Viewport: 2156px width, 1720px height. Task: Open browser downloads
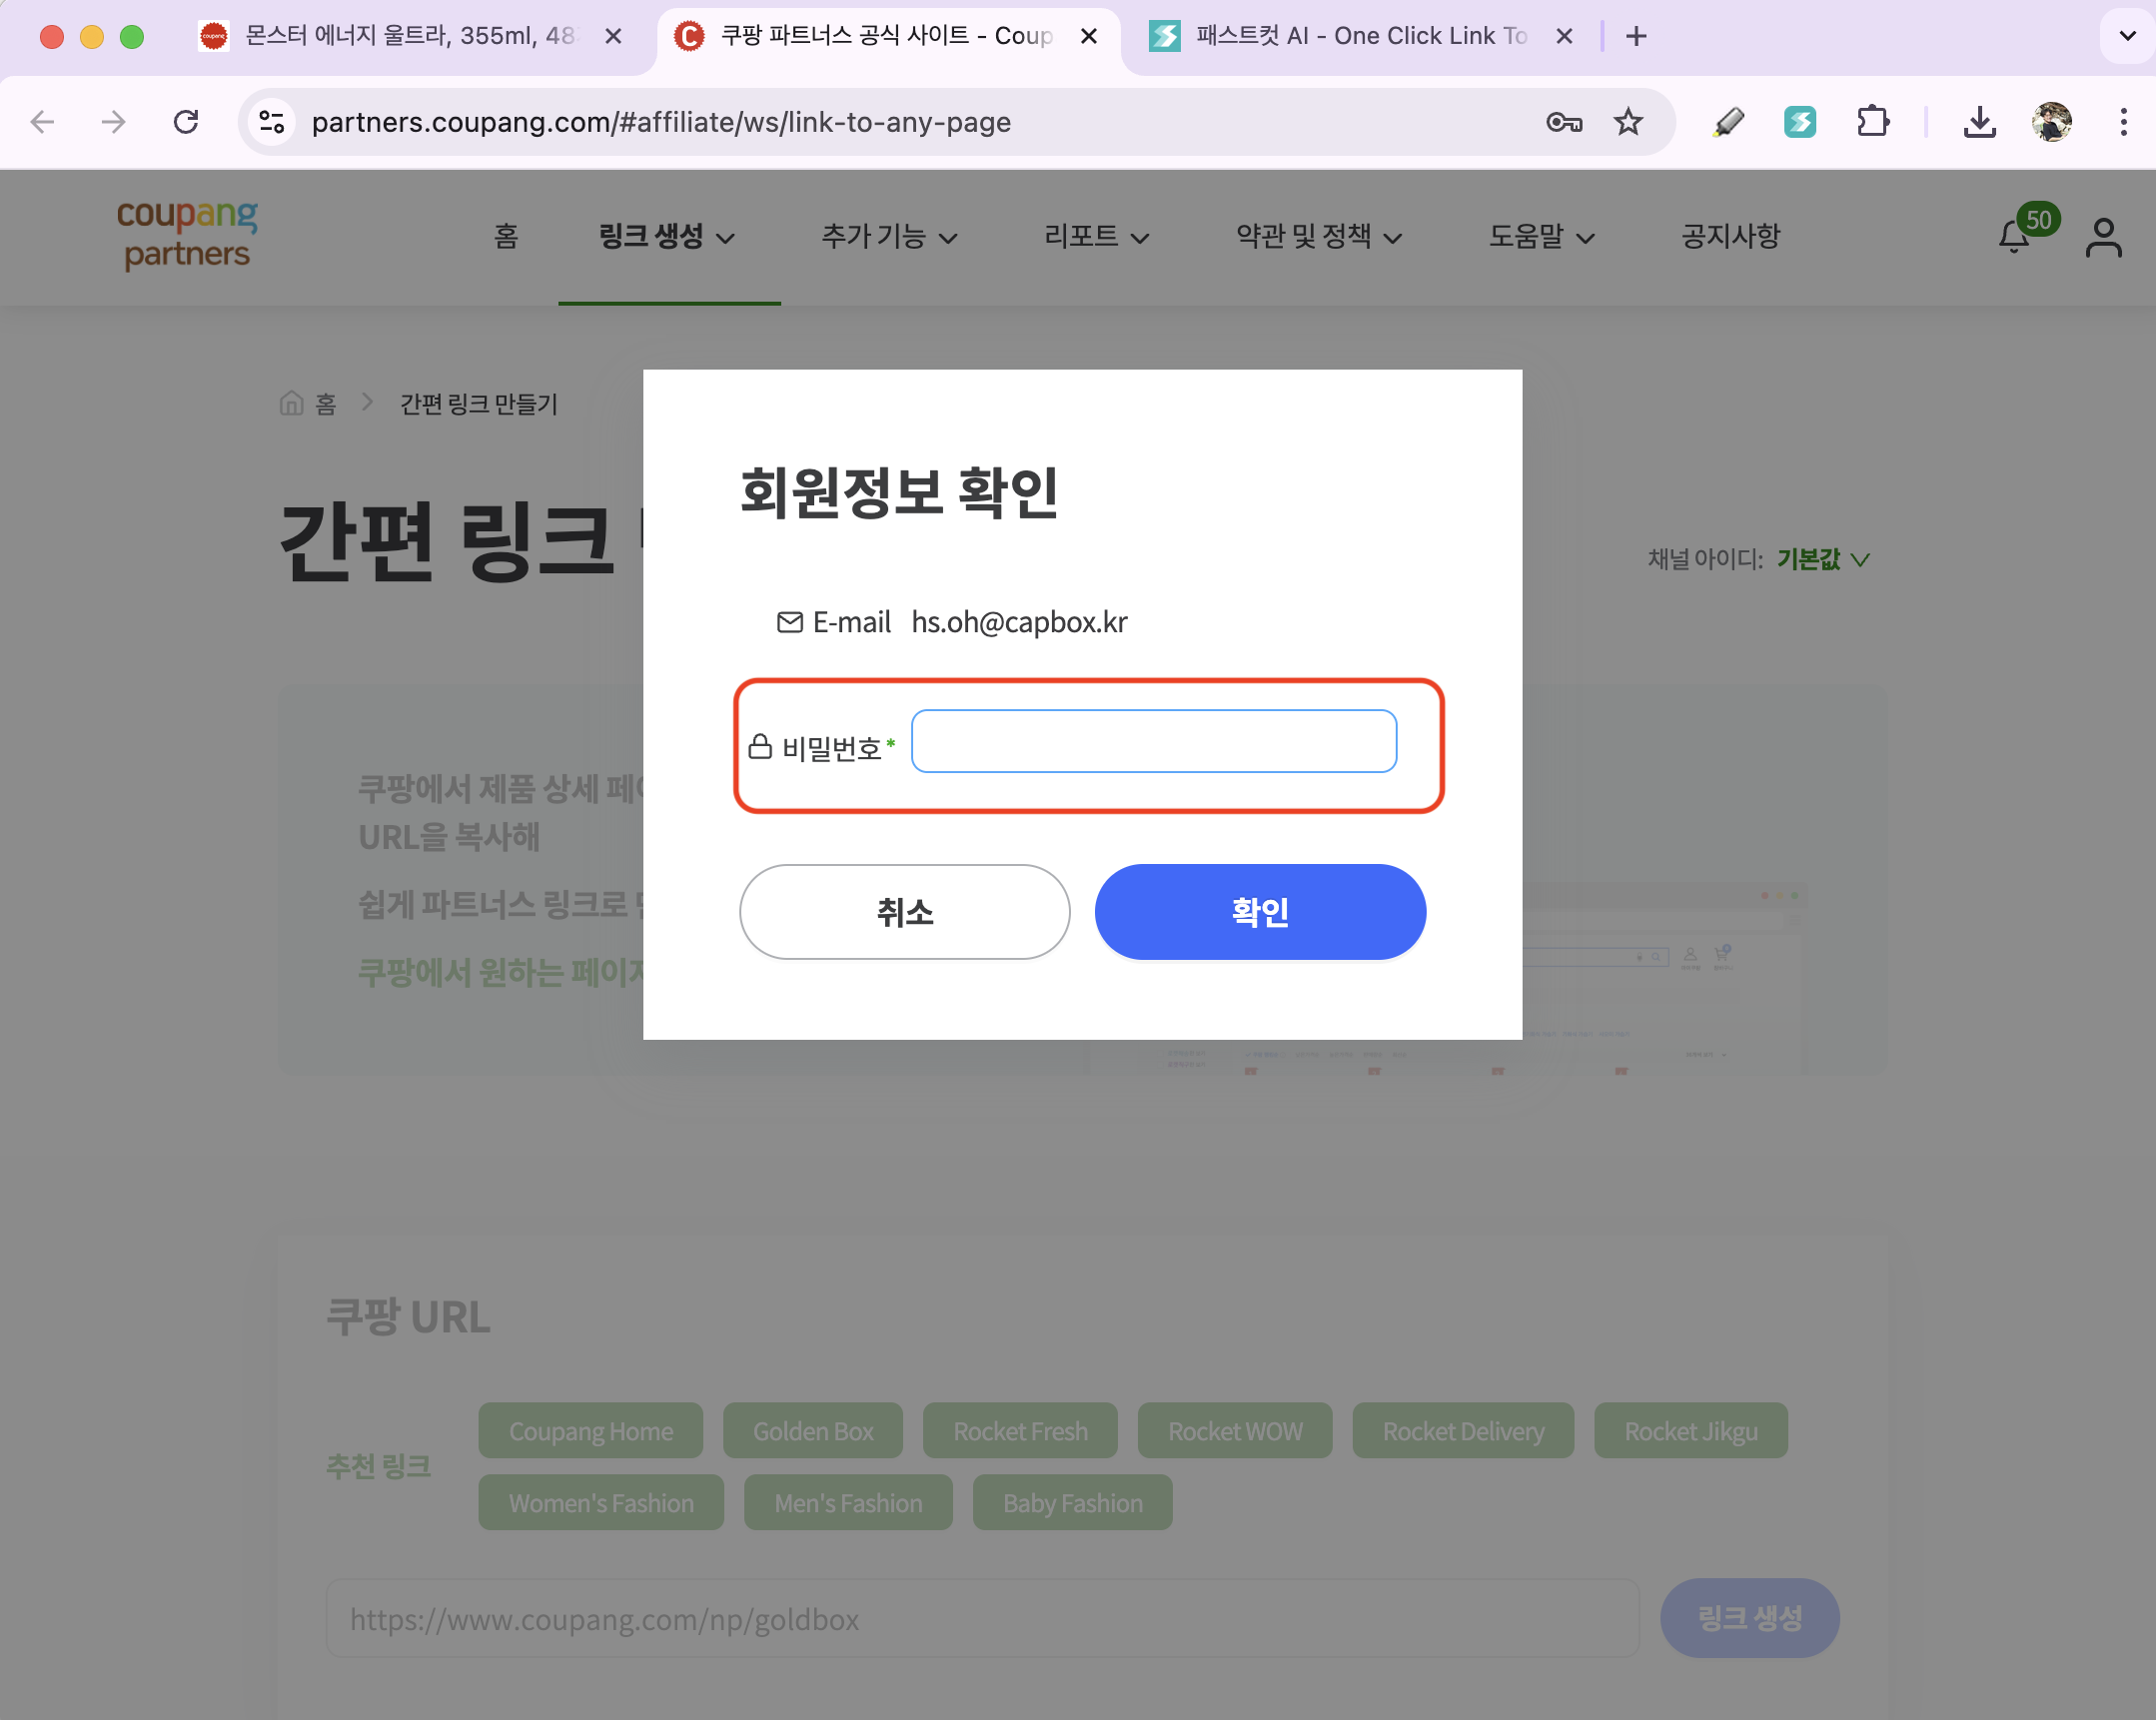coord(1979,122)
